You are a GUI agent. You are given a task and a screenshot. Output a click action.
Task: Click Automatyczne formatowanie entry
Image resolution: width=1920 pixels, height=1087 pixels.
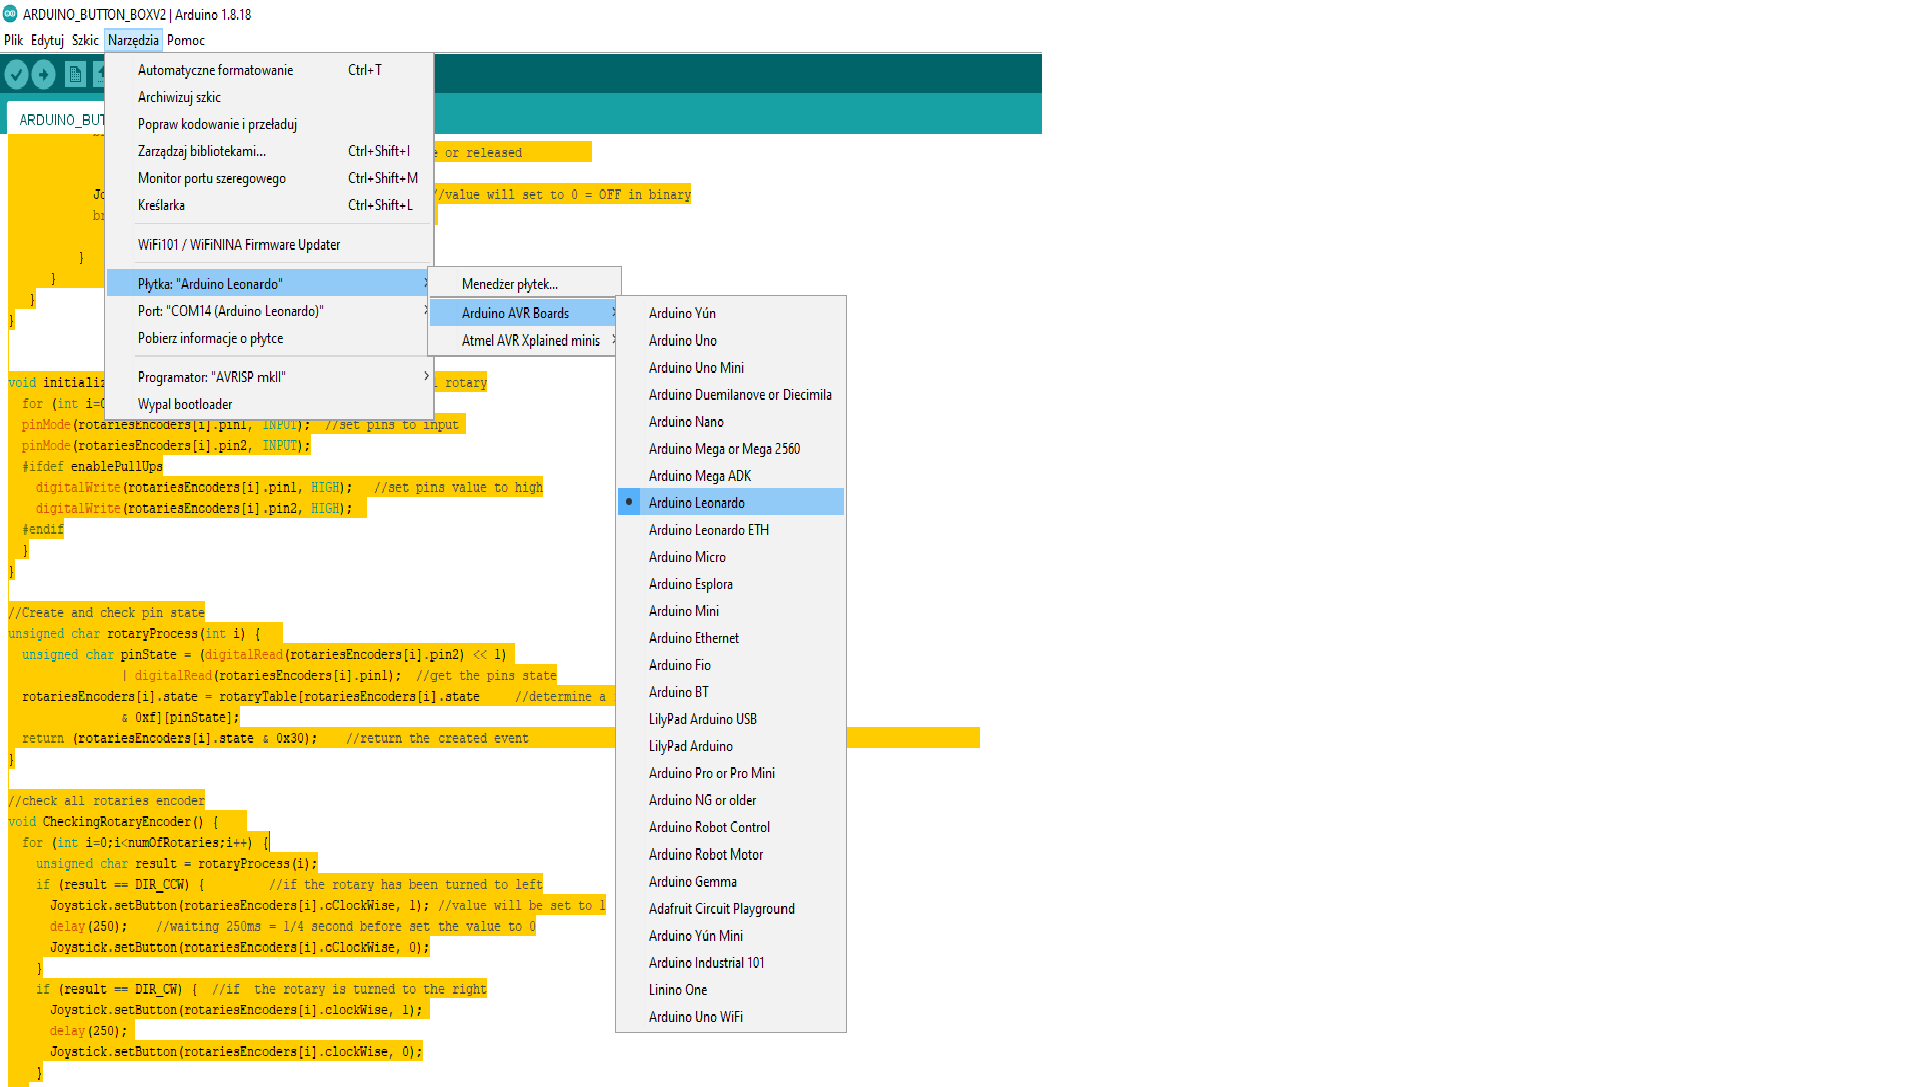coord(215,70)
